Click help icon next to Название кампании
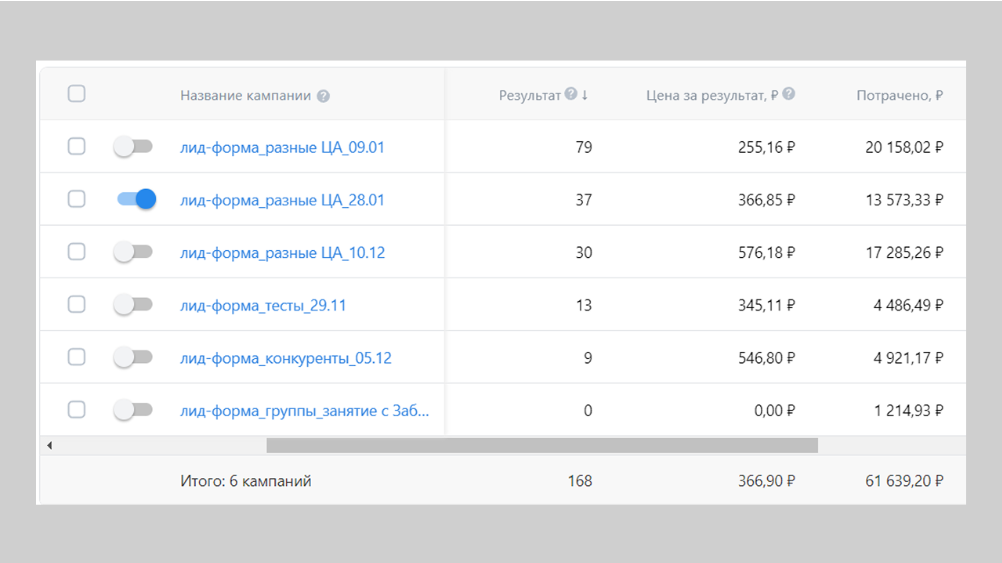This screenshot has height=563, width=1002. (x=323, y=97)
